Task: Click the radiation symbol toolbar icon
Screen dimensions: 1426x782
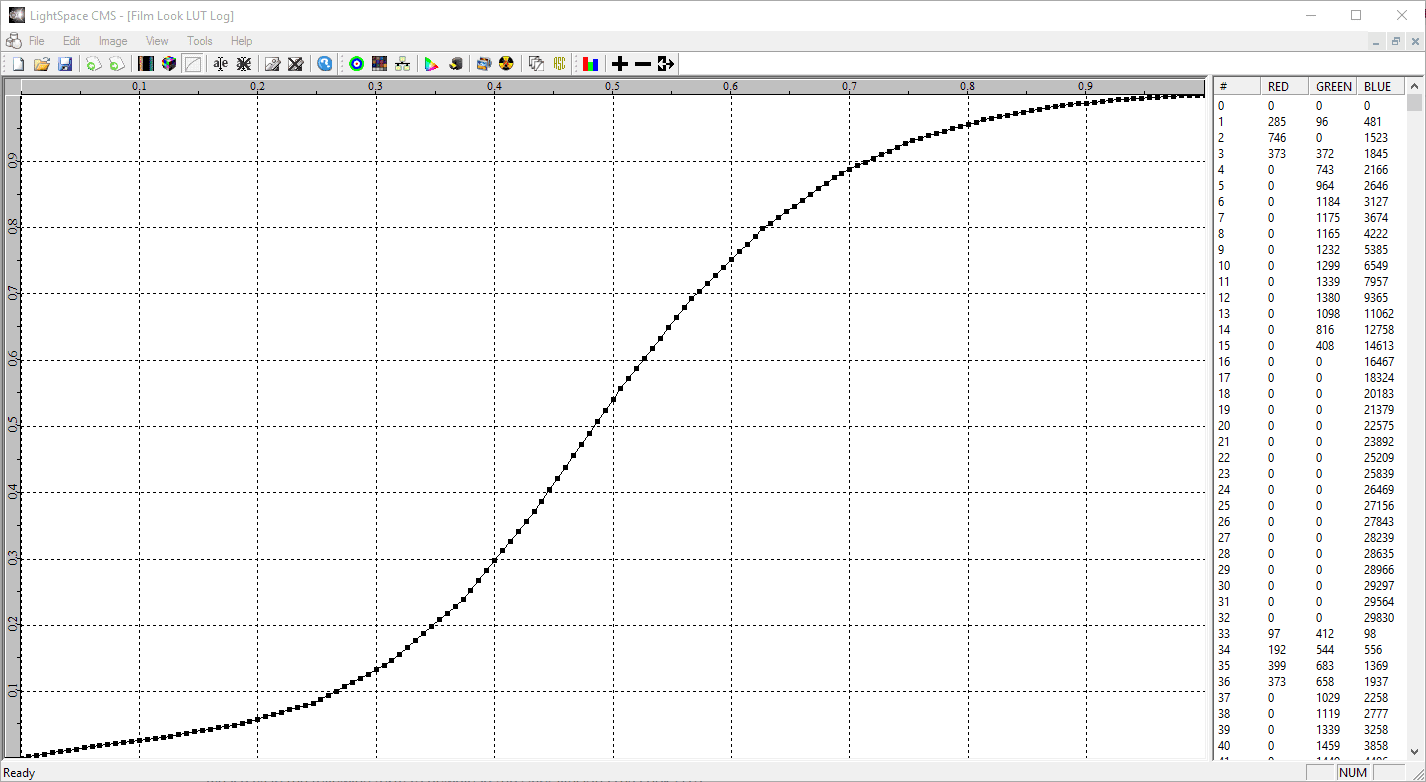Action: pyautogui.click(x=506, y=64)
